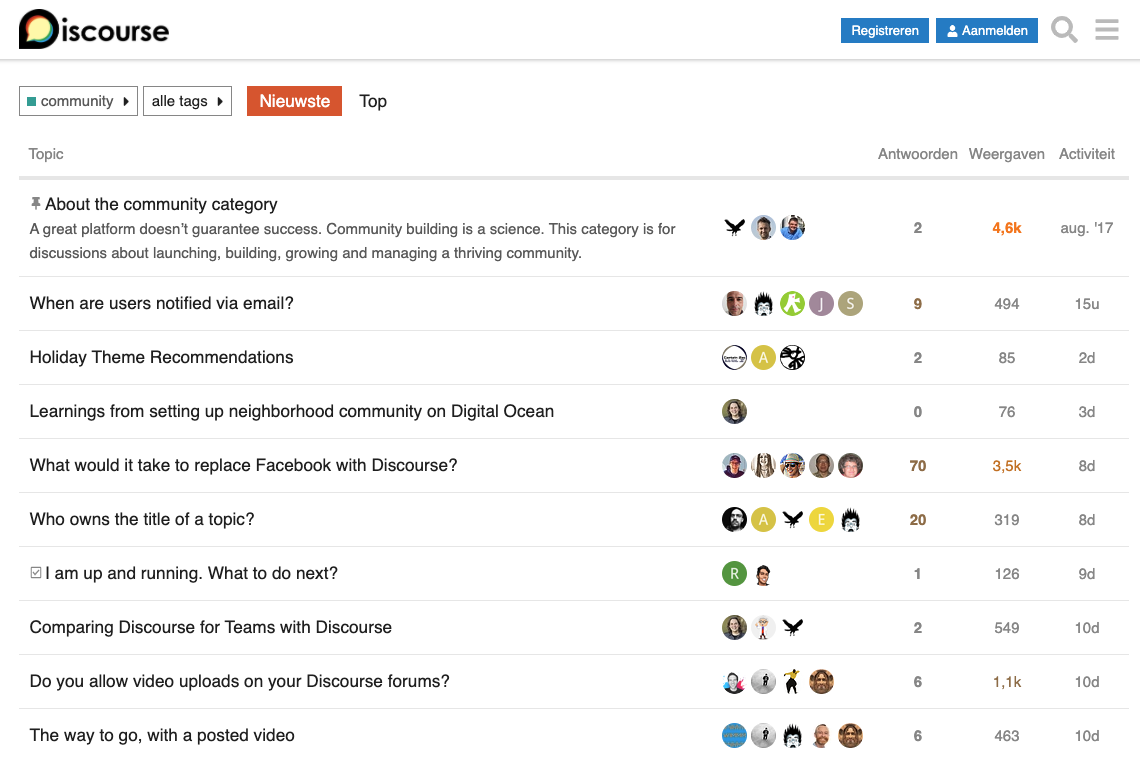This screenshot has width=1140, height=761.
Task: Open 'About the community category' topic
Action: (161, 204)
